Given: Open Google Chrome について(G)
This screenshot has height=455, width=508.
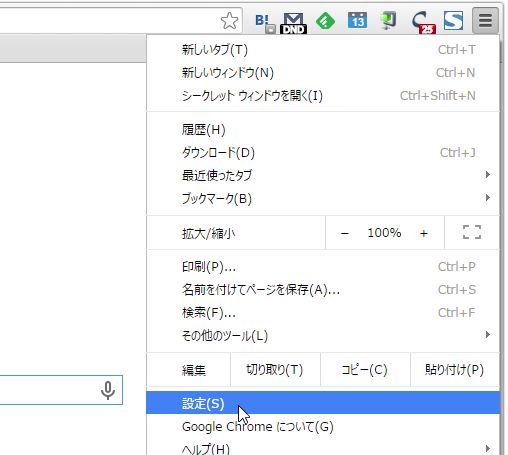Looking at the screenshot, I should pos(323,426).
